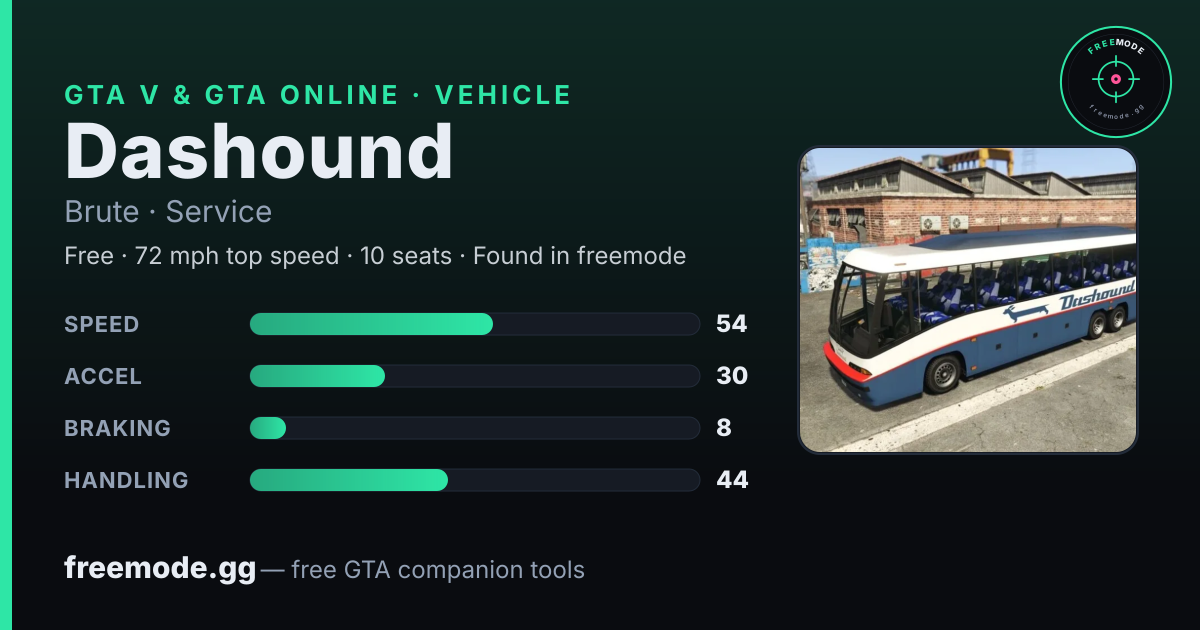The image size is (1200, 630).
Task: Click the ACCEL label
Action: [103, 376]
